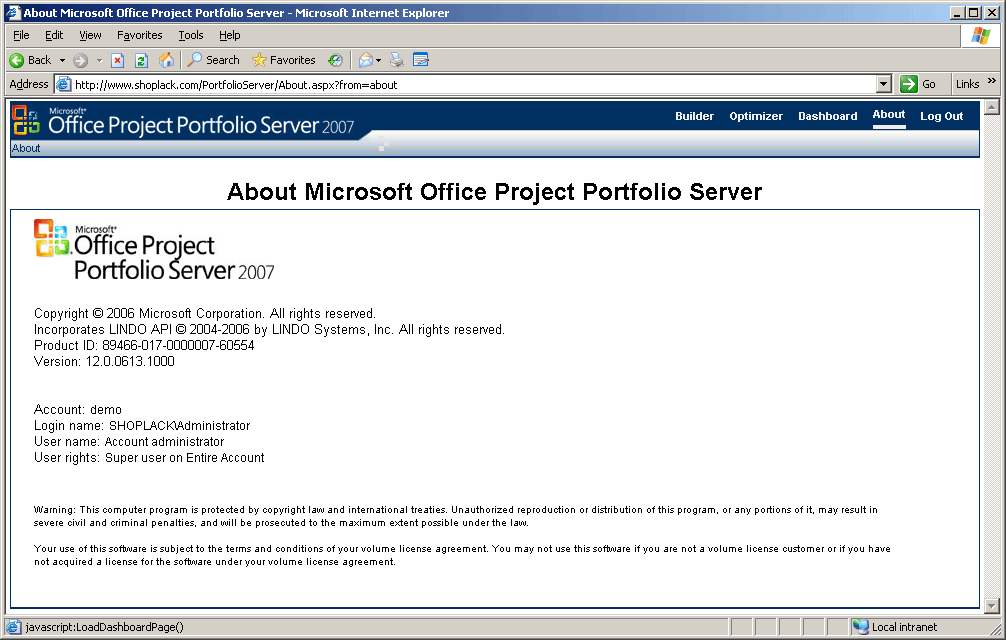Click the "About Microsoft Office Project Portfolio Server" heading
Screen dimensions: 1006x640
pos(495,192)
